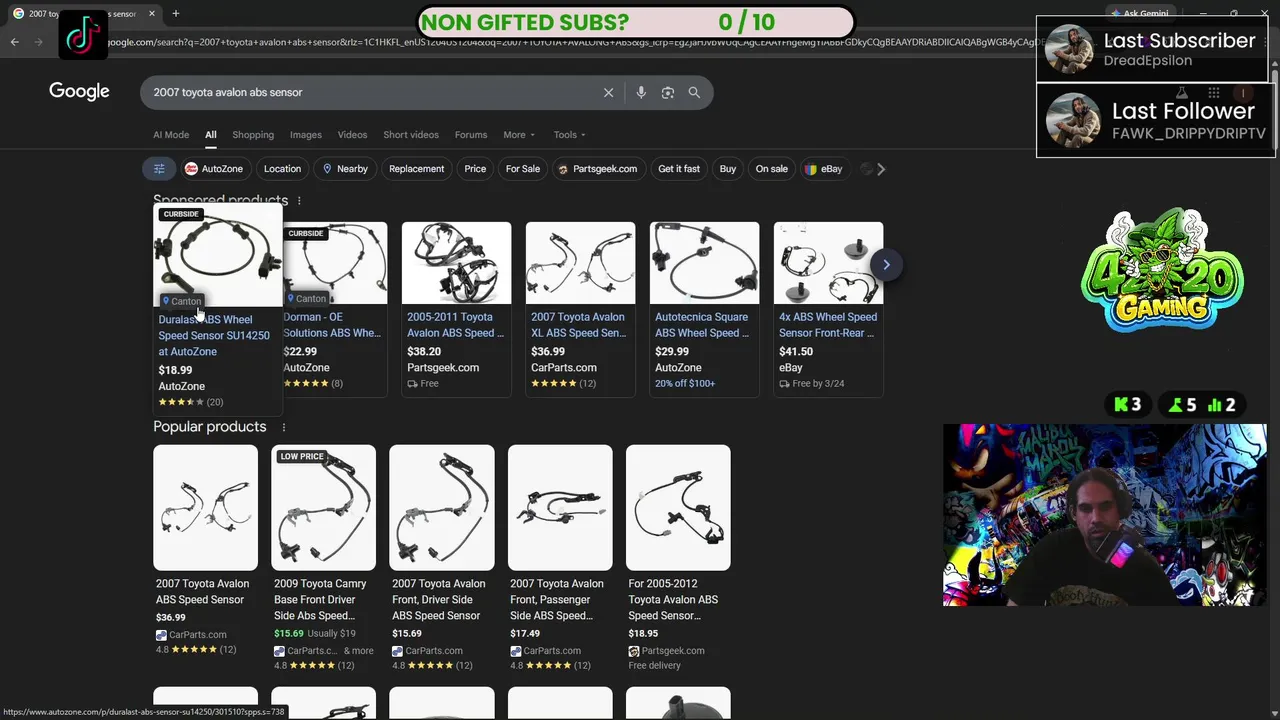Switch to Shopping tab

point(253,135)
